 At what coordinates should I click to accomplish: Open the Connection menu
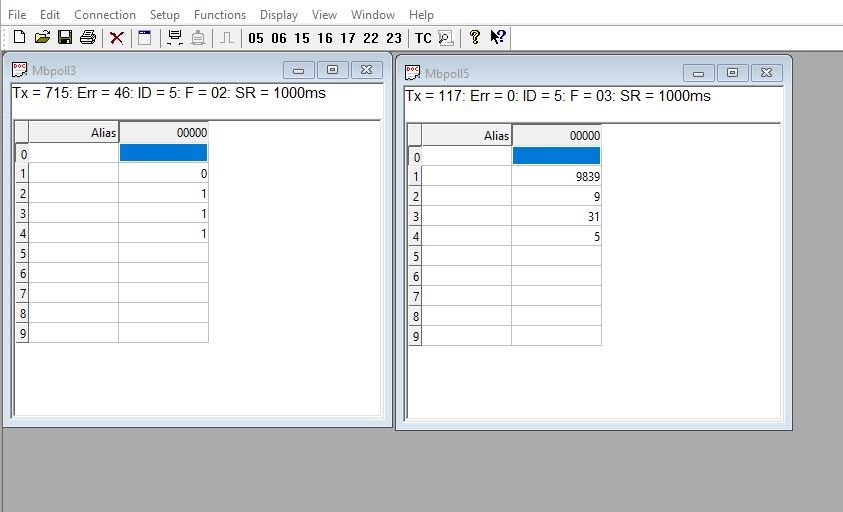[105, 15]
